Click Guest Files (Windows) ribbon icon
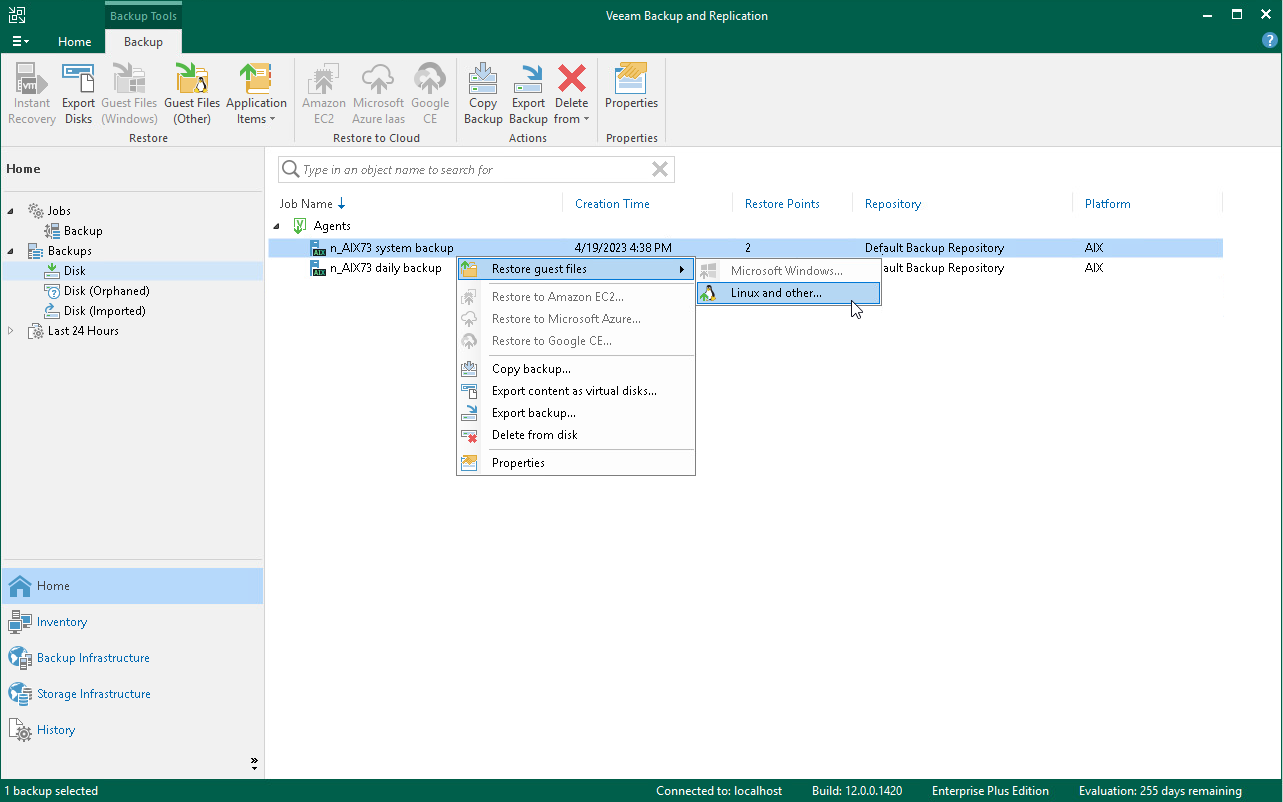 coord(129,94)
